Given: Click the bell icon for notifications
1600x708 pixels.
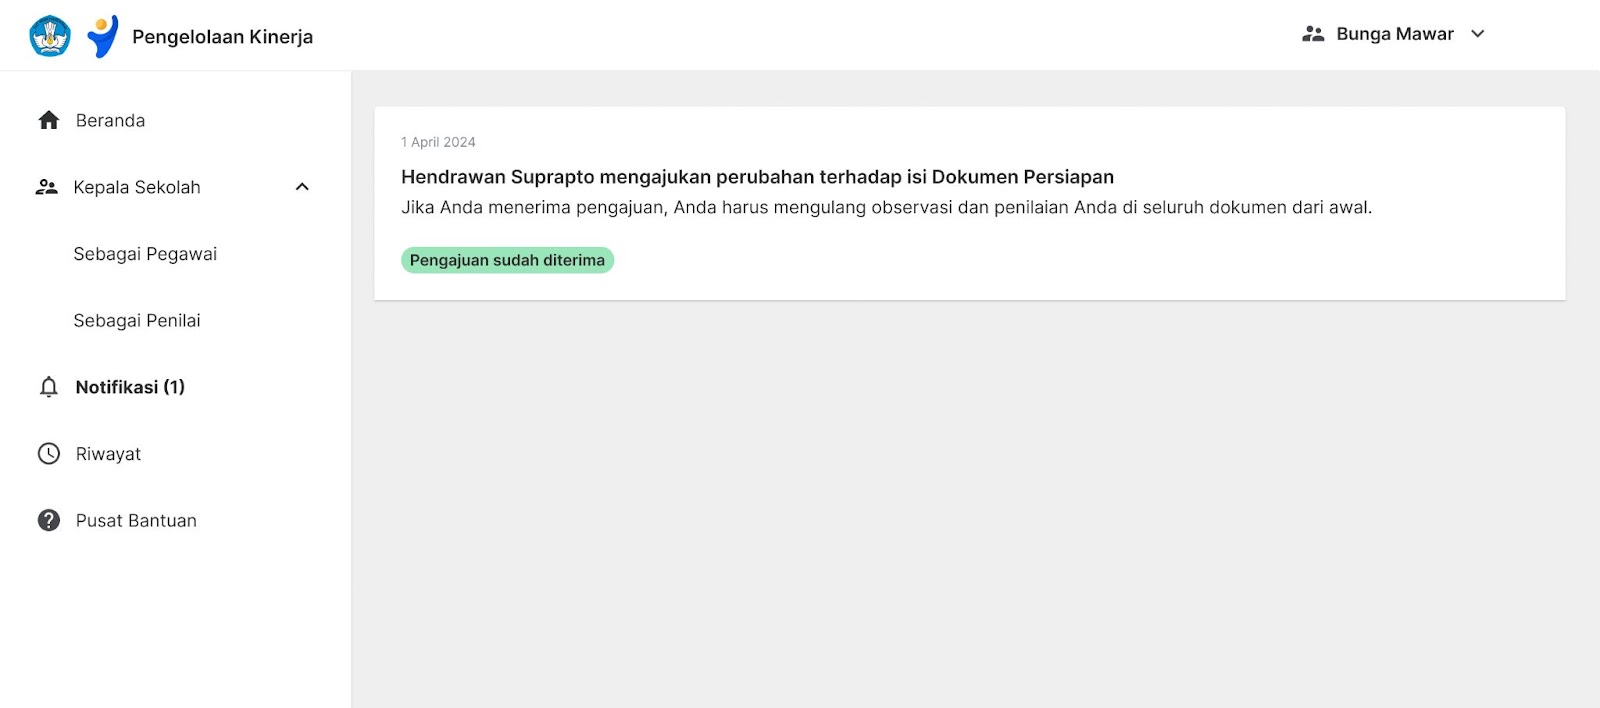Looking at the screenshot, I should pos(48,387).
